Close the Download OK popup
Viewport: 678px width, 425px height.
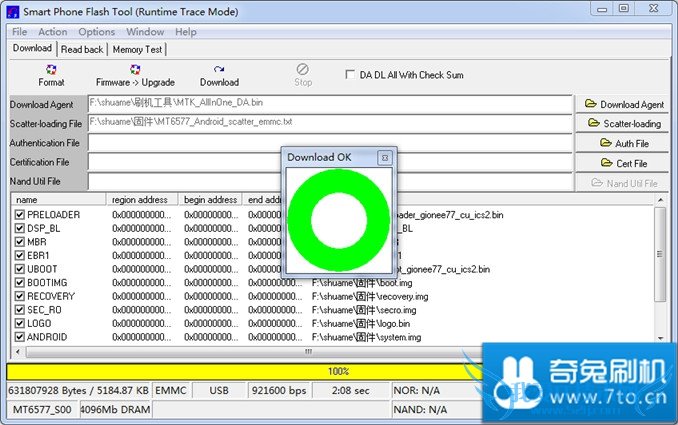click(384, 158)
